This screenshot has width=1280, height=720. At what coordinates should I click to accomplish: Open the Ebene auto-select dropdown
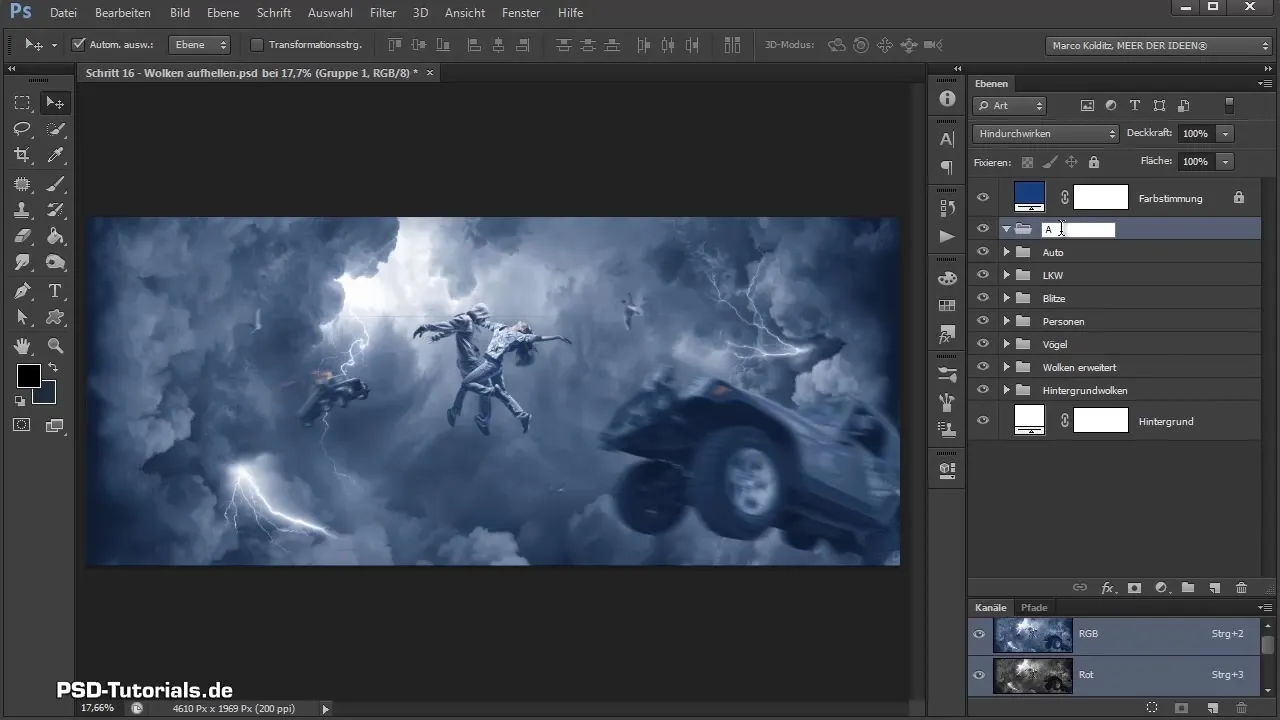[x=199, y=45]
